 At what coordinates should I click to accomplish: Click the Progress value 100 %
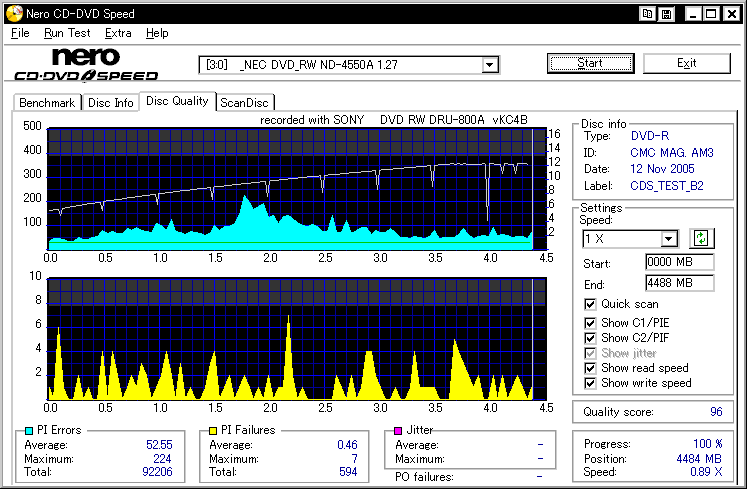(x=707, y=444)
